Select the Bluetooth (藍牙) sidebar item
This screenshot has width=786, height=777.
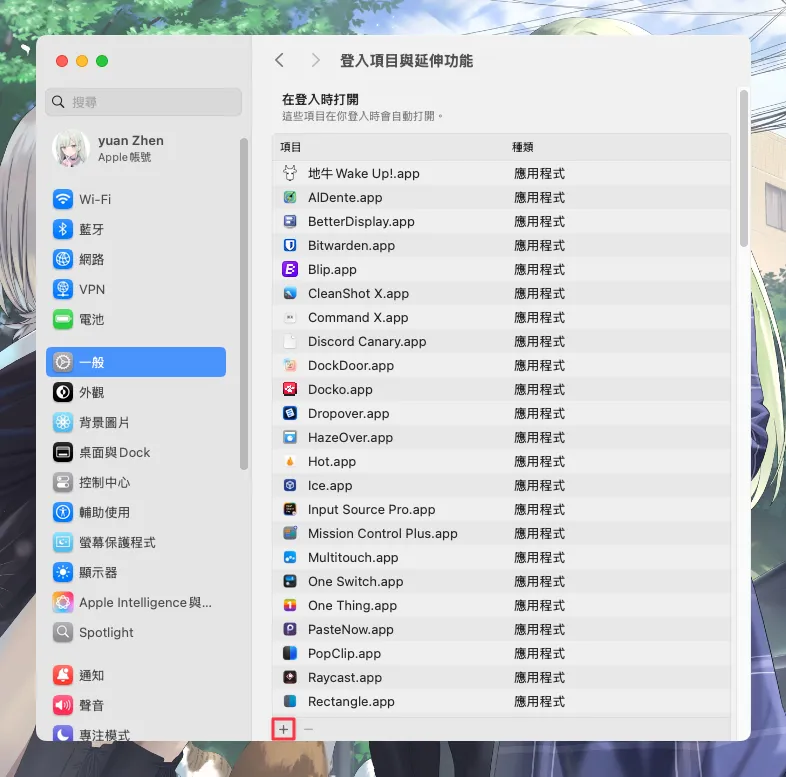(91, 229)
